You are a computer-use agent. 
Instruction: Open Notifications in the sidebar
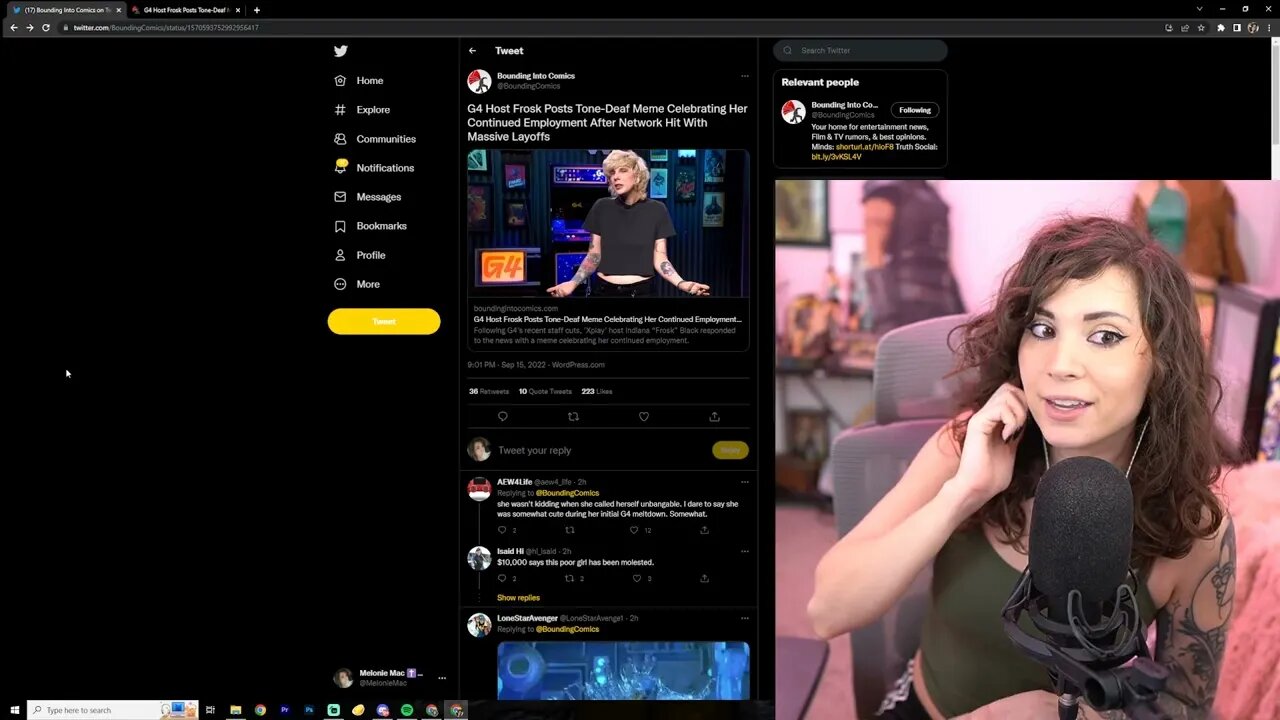pos(374,168)
